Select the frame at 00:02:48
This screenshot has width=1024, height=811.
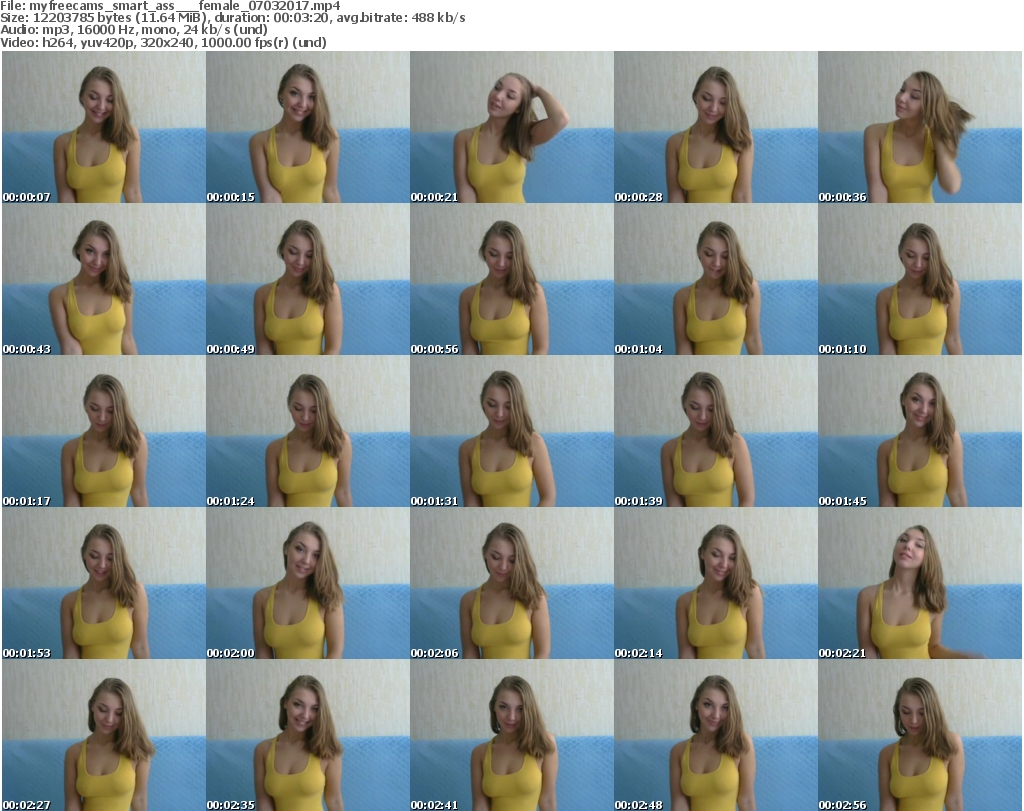click(716, 735)
